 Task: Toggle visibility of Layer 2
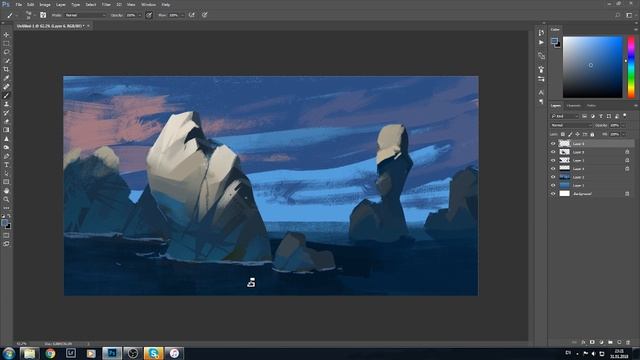(553, 177)
